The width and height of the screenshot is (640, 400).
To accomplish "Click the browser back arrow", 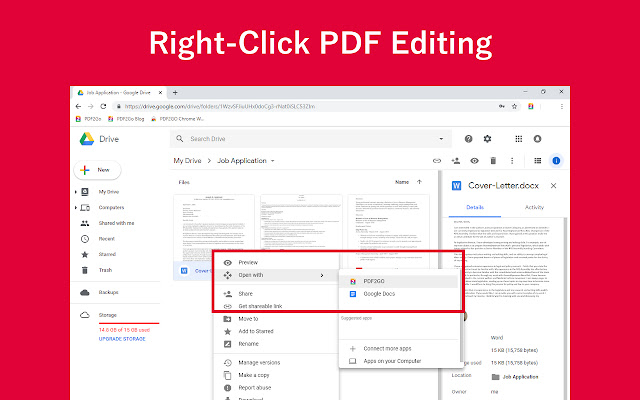I will point(78,107).
